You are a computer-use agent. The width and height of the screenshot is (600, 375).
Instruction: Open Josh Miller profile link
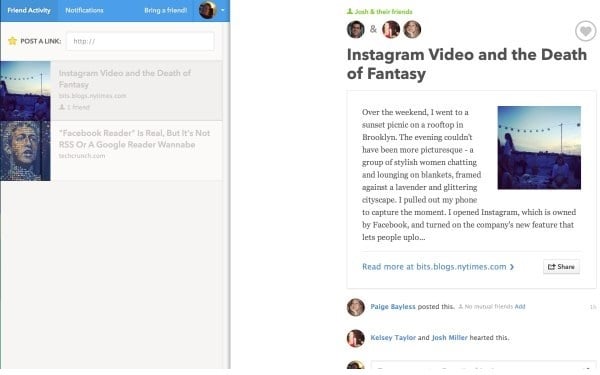pos(450,338)
